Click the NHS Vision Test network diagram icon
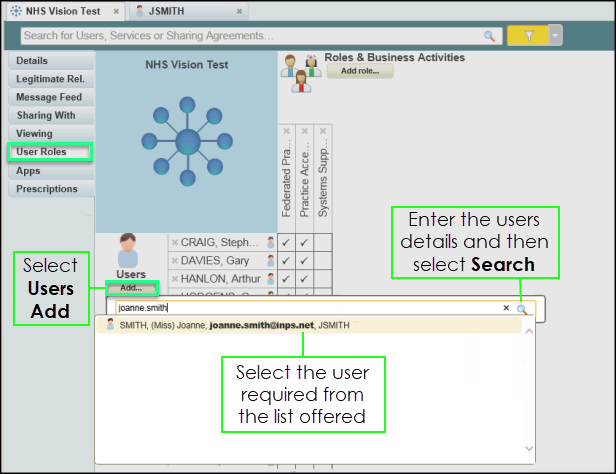Image resolution: width=616 pixels, height=474 pixels. (187, 142)
